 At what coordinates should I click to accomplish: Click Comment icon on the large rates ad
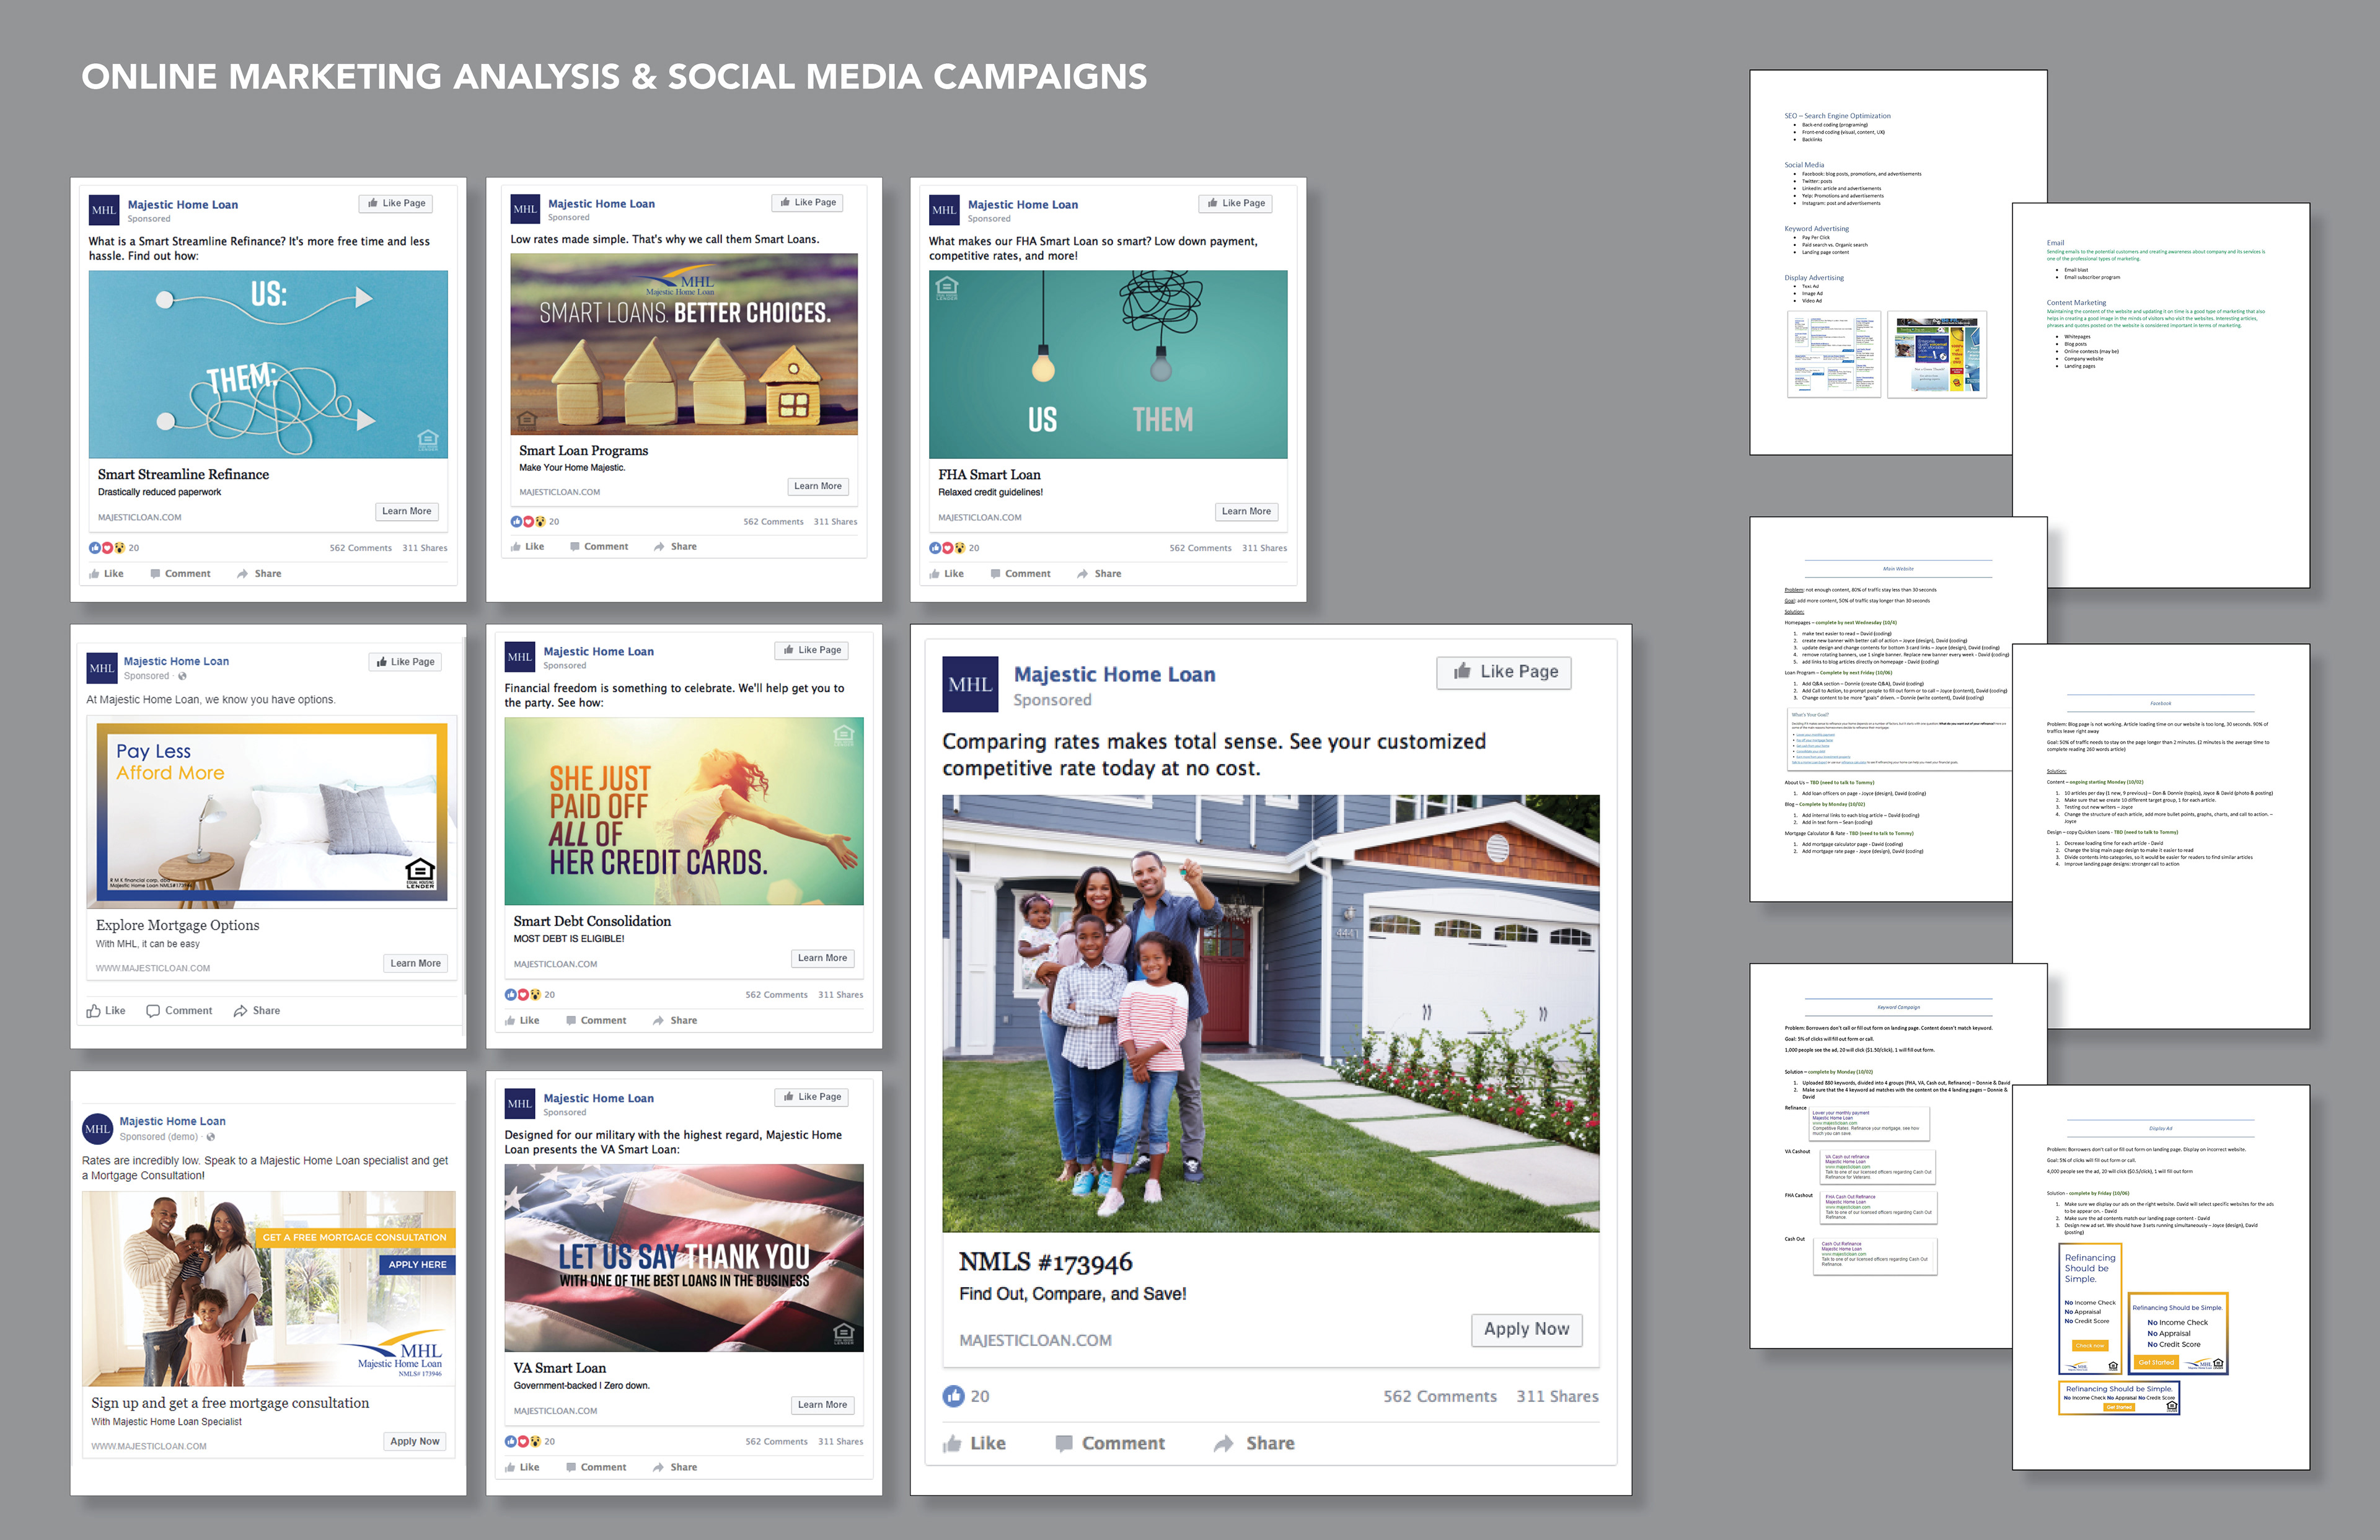click(x=1064, y=1444)
